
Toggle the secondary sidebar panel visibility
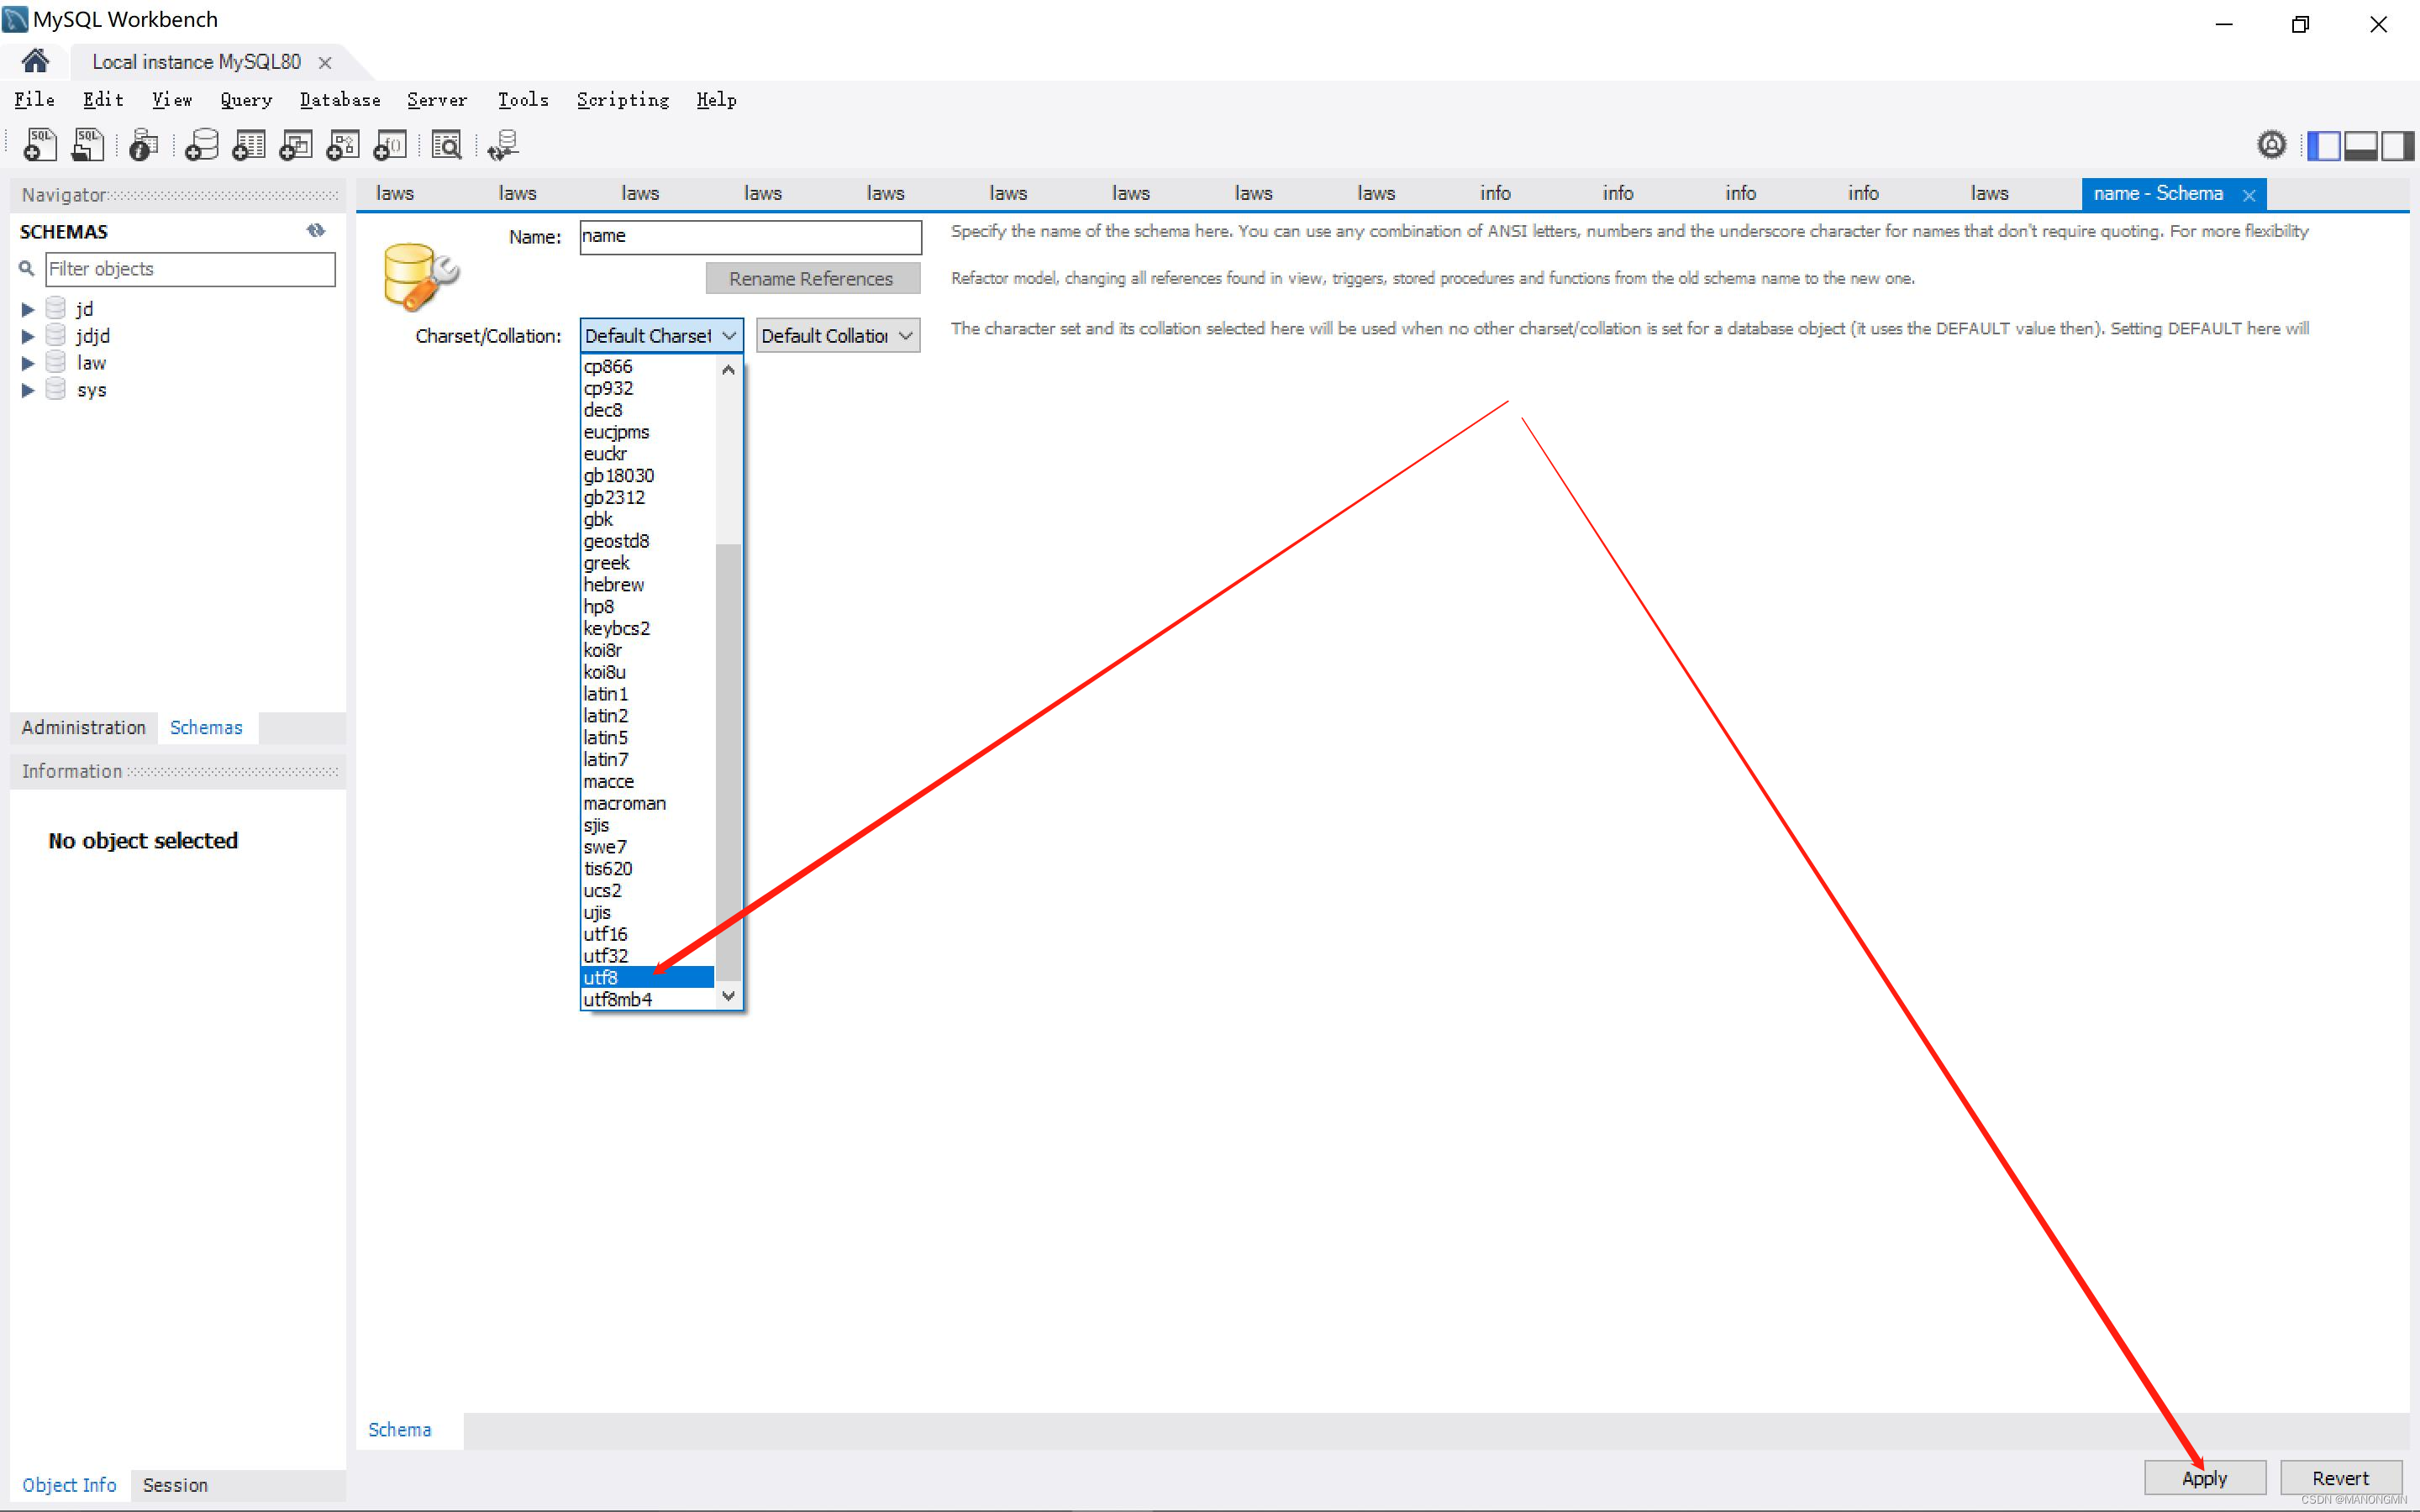coord(2397,145)
